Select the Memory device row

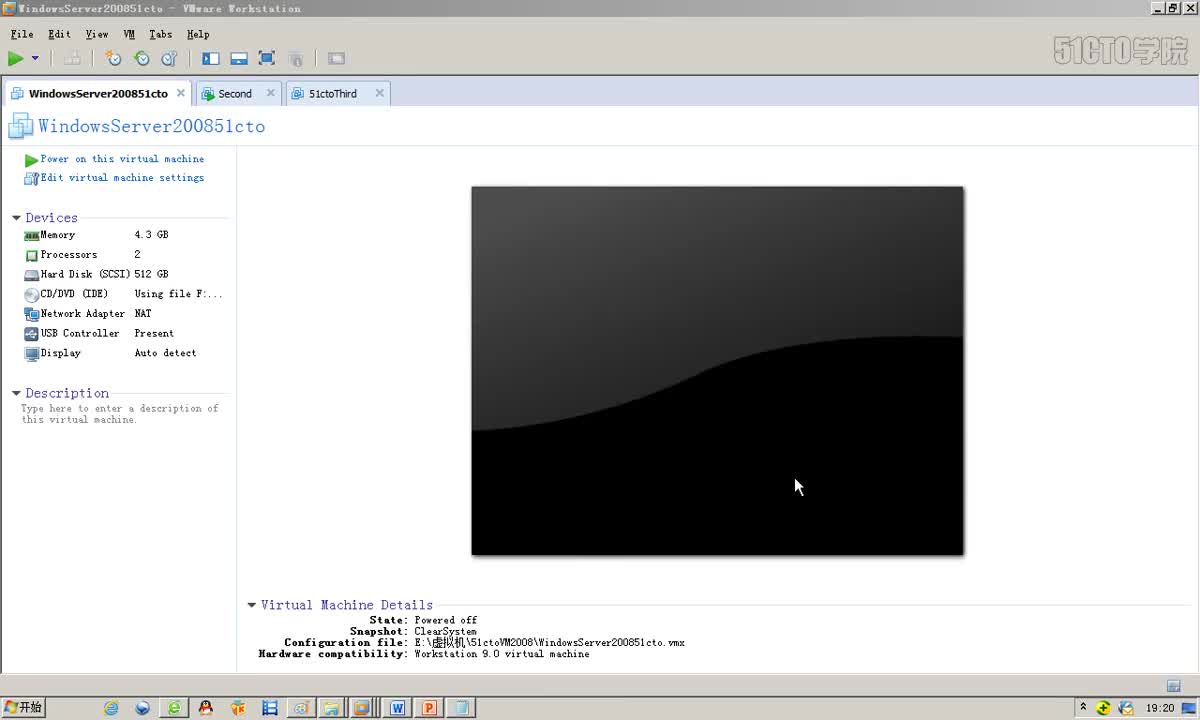click(124, 235)
